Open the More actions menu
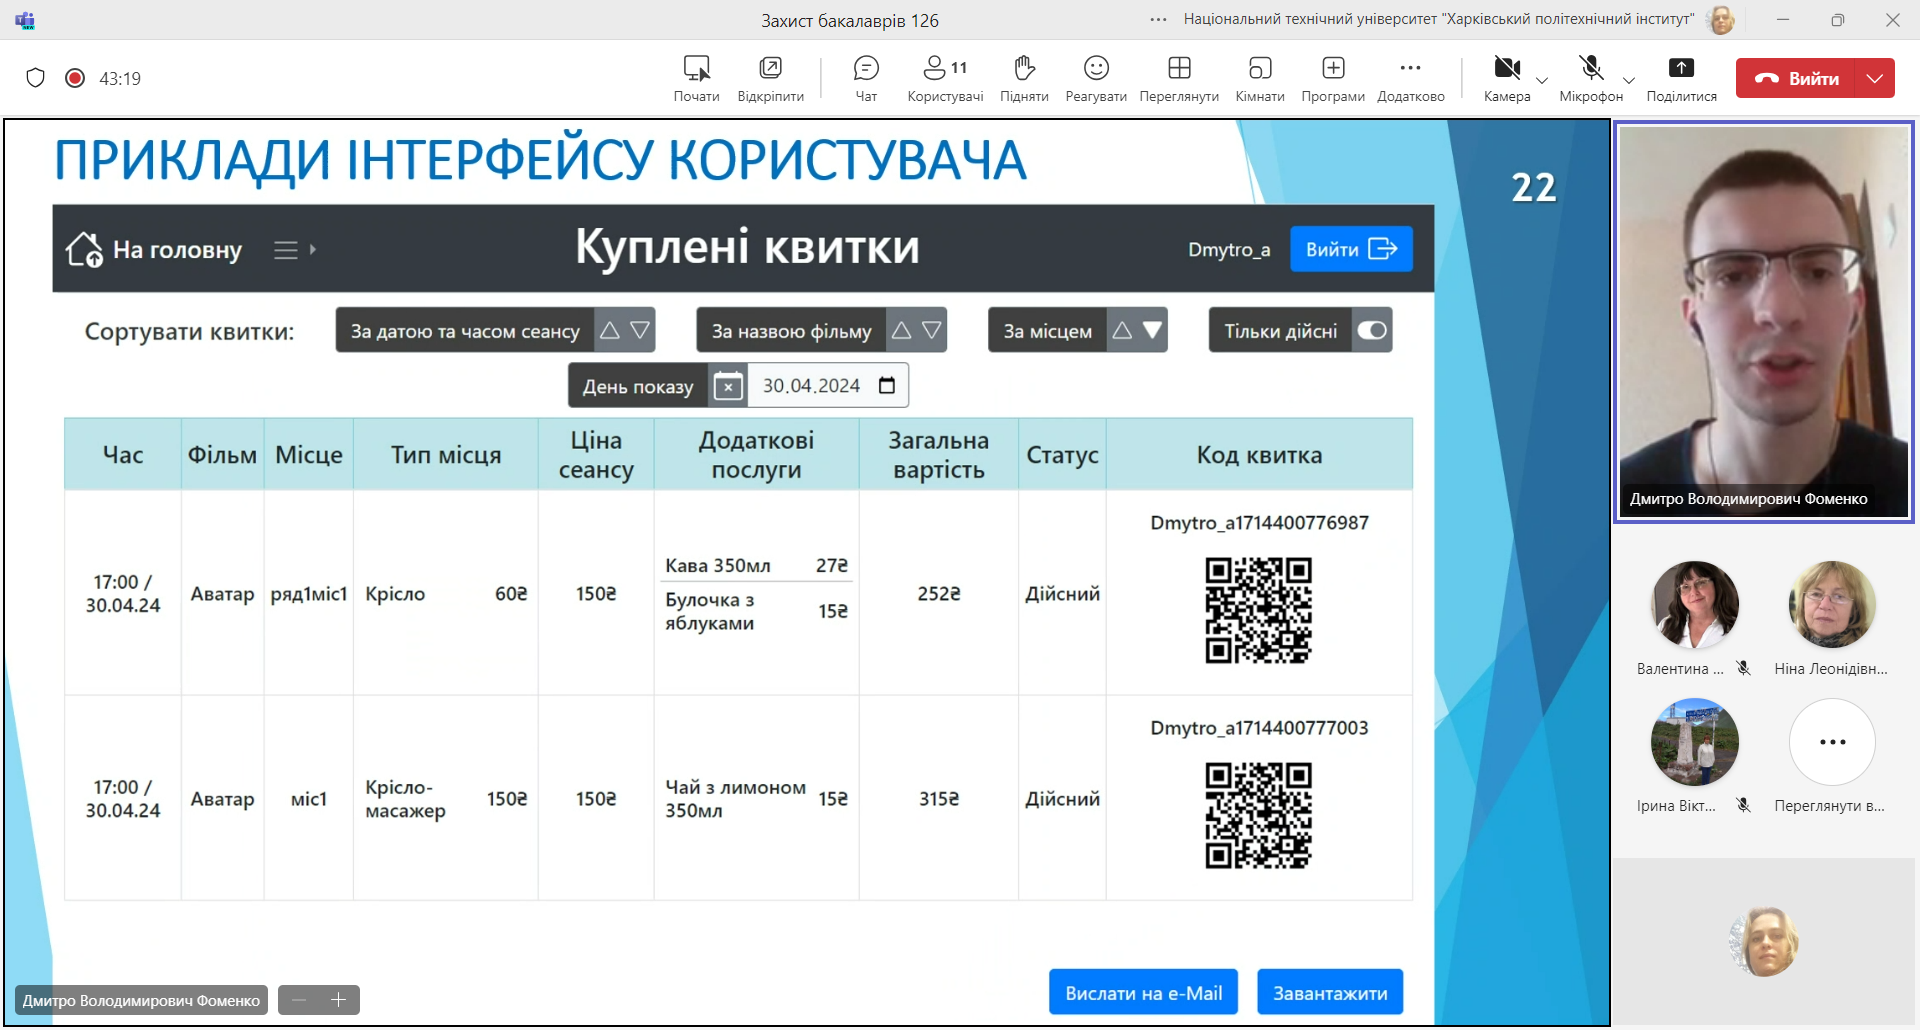Screen dimensions: 1920x1030 pos(1410,78)
